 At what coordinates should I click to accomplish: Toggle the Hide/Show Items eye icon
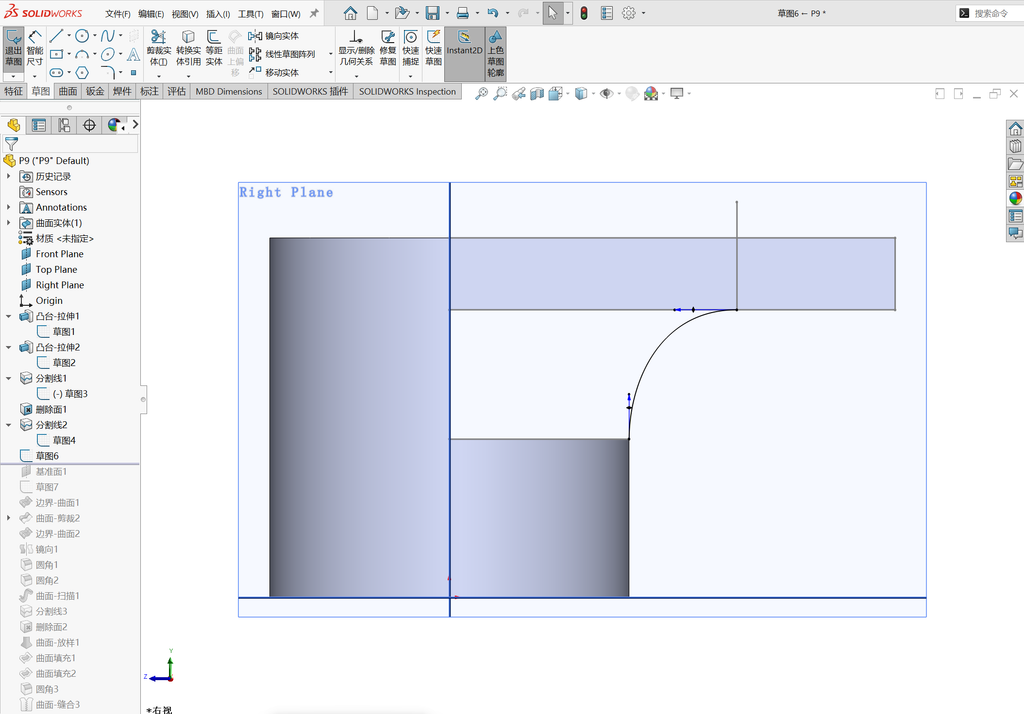click(606, 93)
